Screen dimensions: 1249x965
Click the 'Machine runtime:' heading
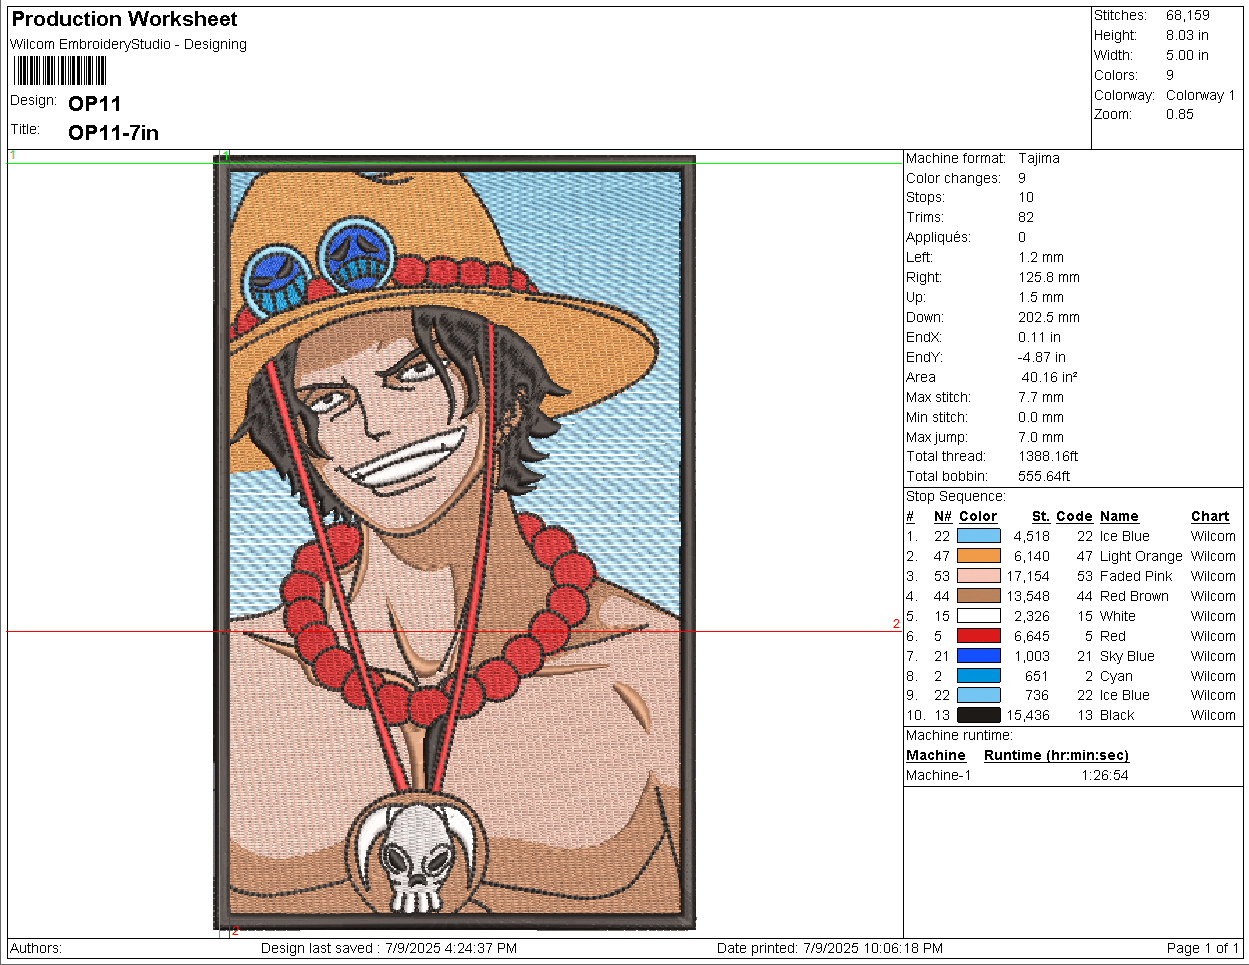coord(959,735)
